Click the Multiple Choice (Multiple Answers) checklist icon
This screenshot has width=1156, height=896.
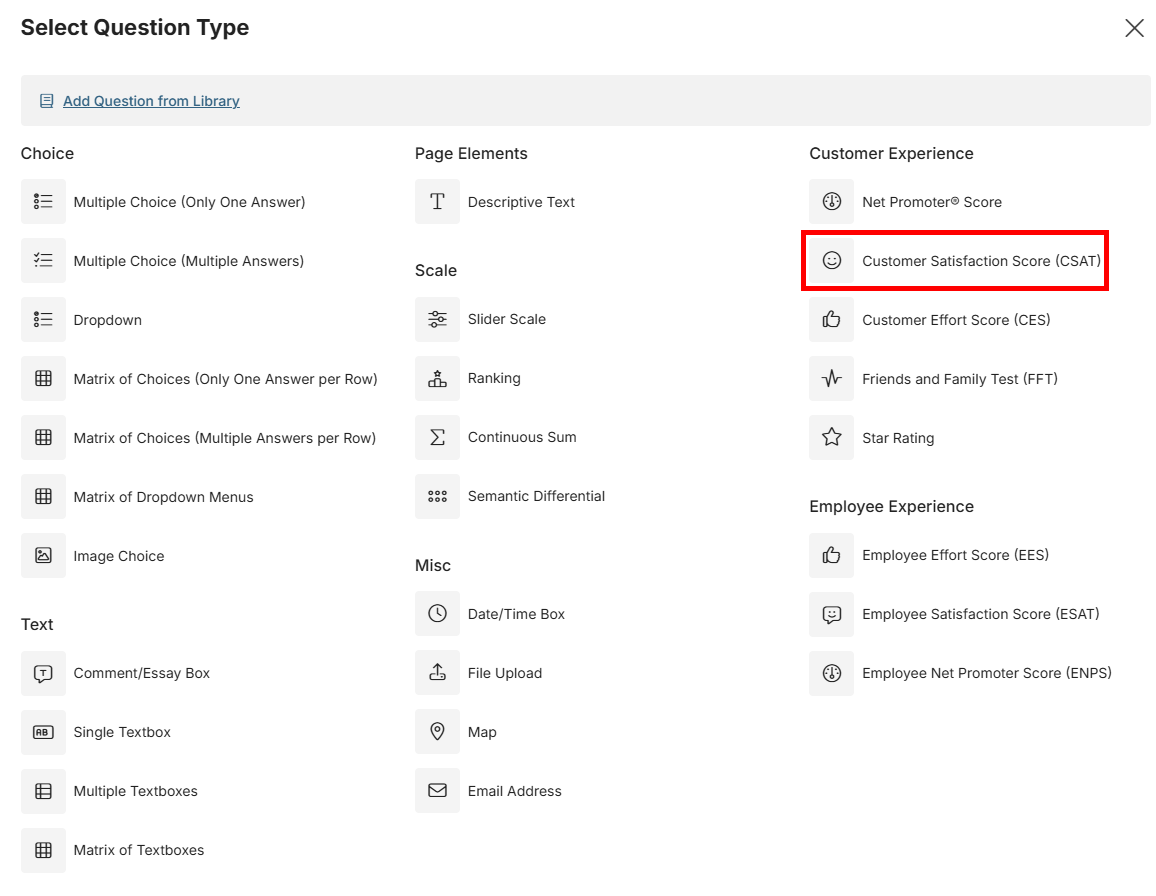point(43,260)
